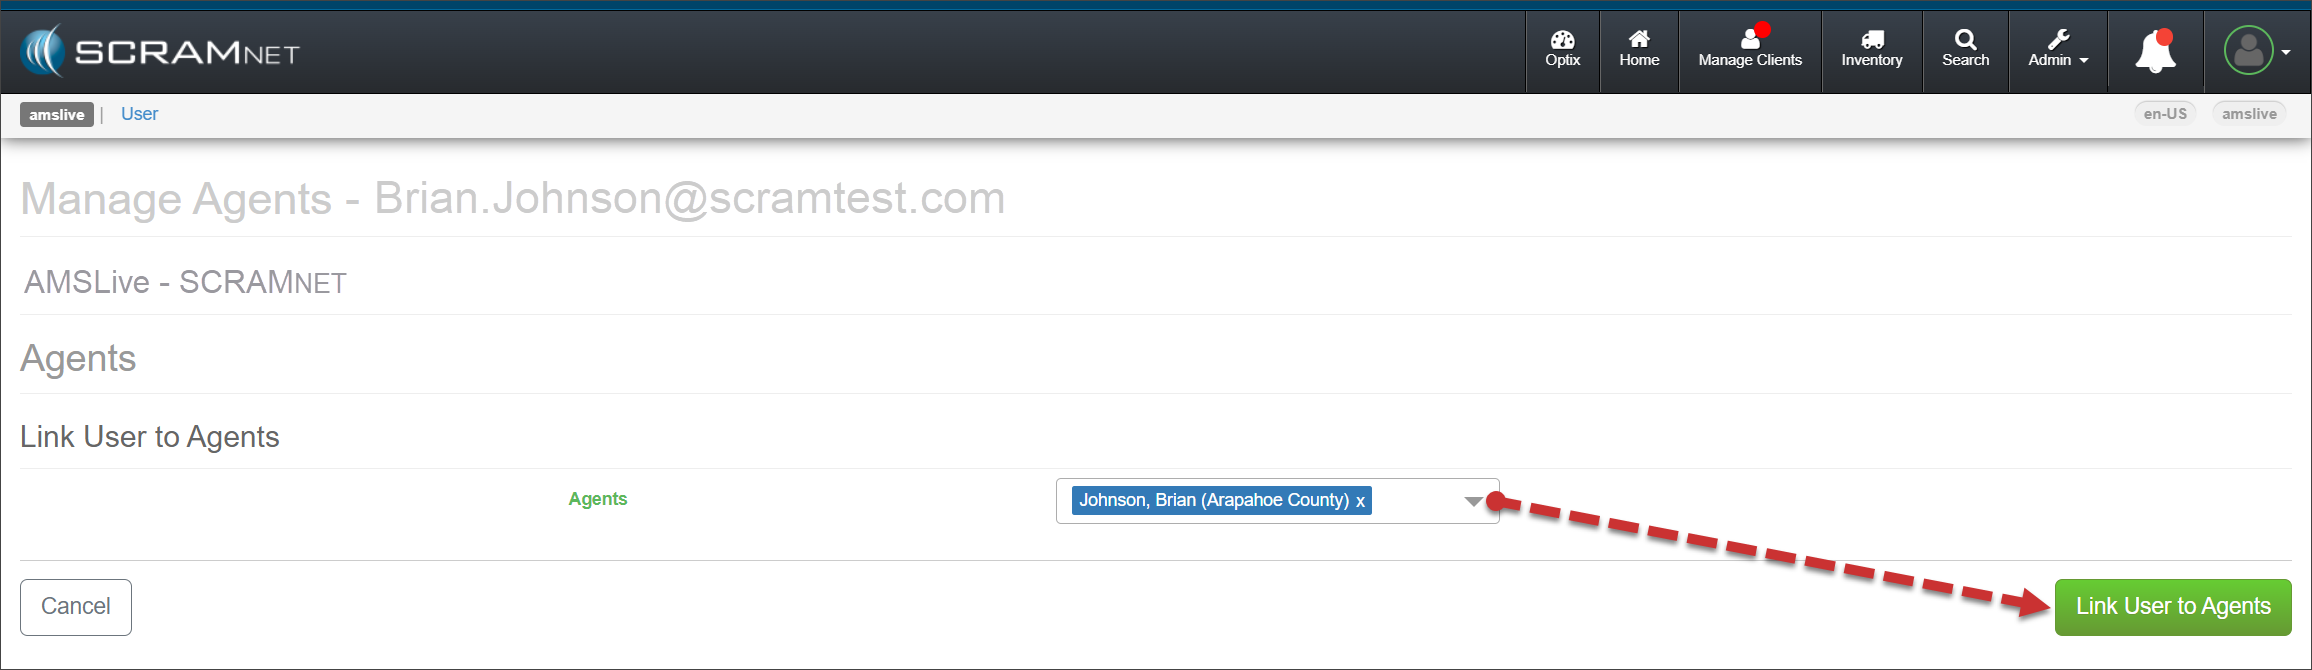Click the user profile avatar
Viewport: 2312px width, 670px height.
coord(2248,51)
